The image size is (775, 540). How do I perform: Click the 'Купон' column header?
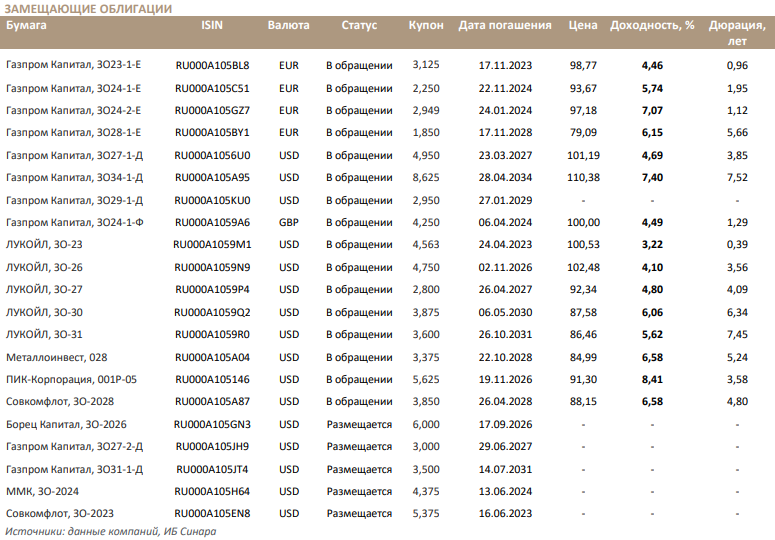tap(426, 25)
